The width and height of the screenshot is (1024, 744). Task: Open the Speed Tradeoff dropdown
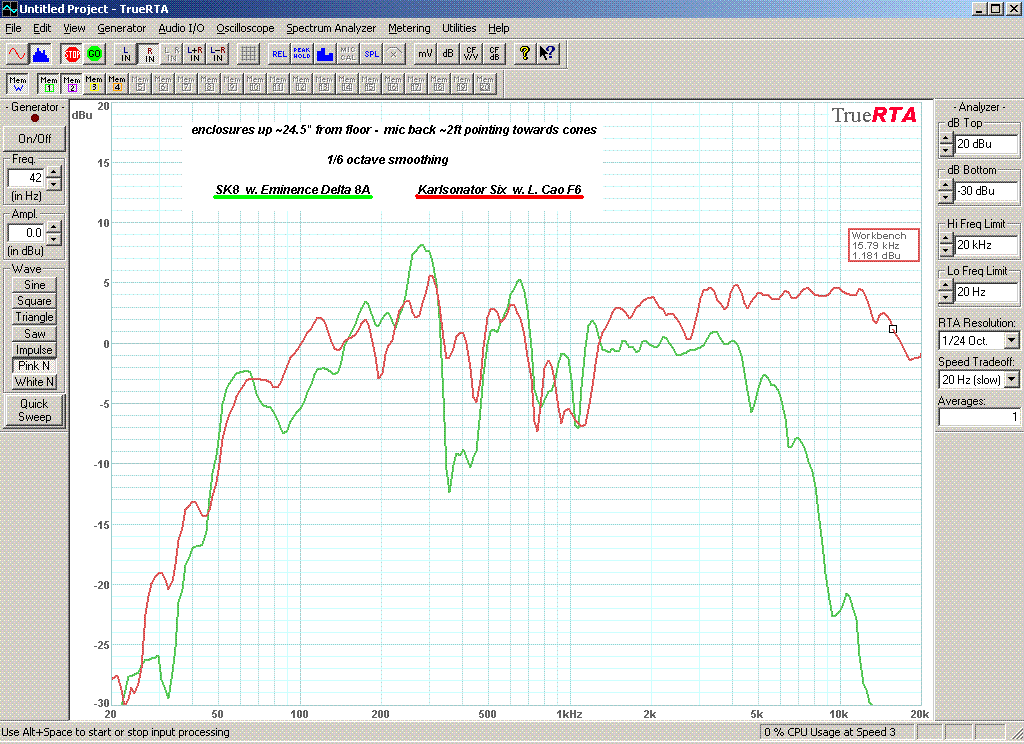pos(1012,380)
